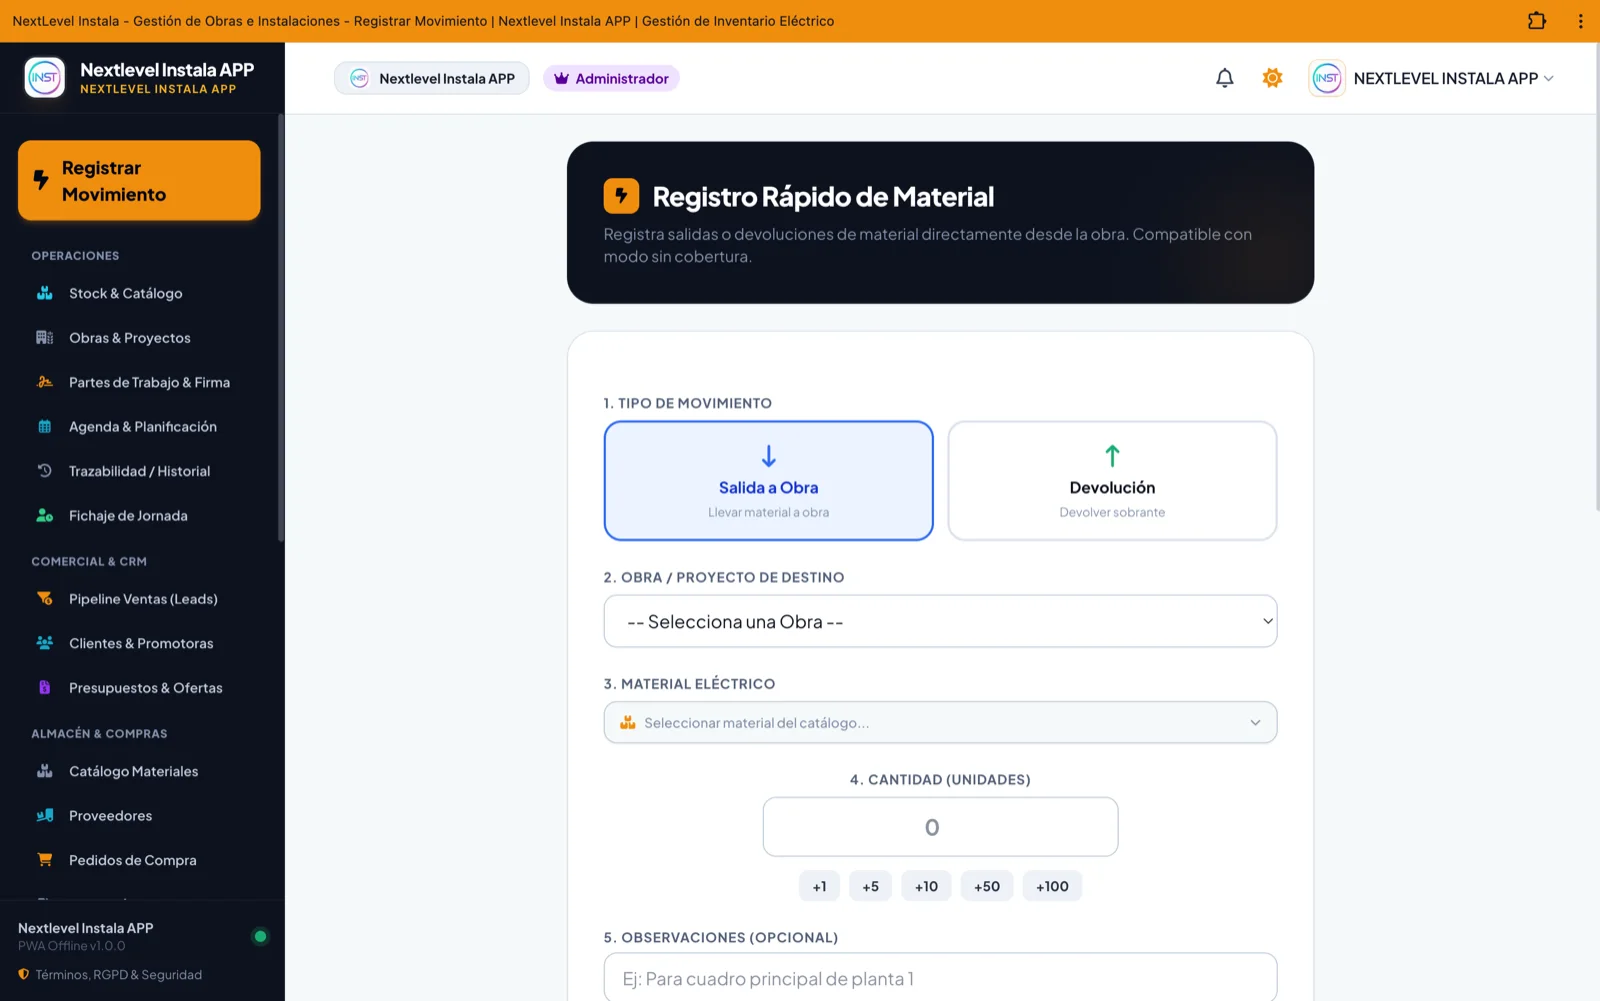
Task: Focus the Cantidad units input field
Action: (940, 827)
